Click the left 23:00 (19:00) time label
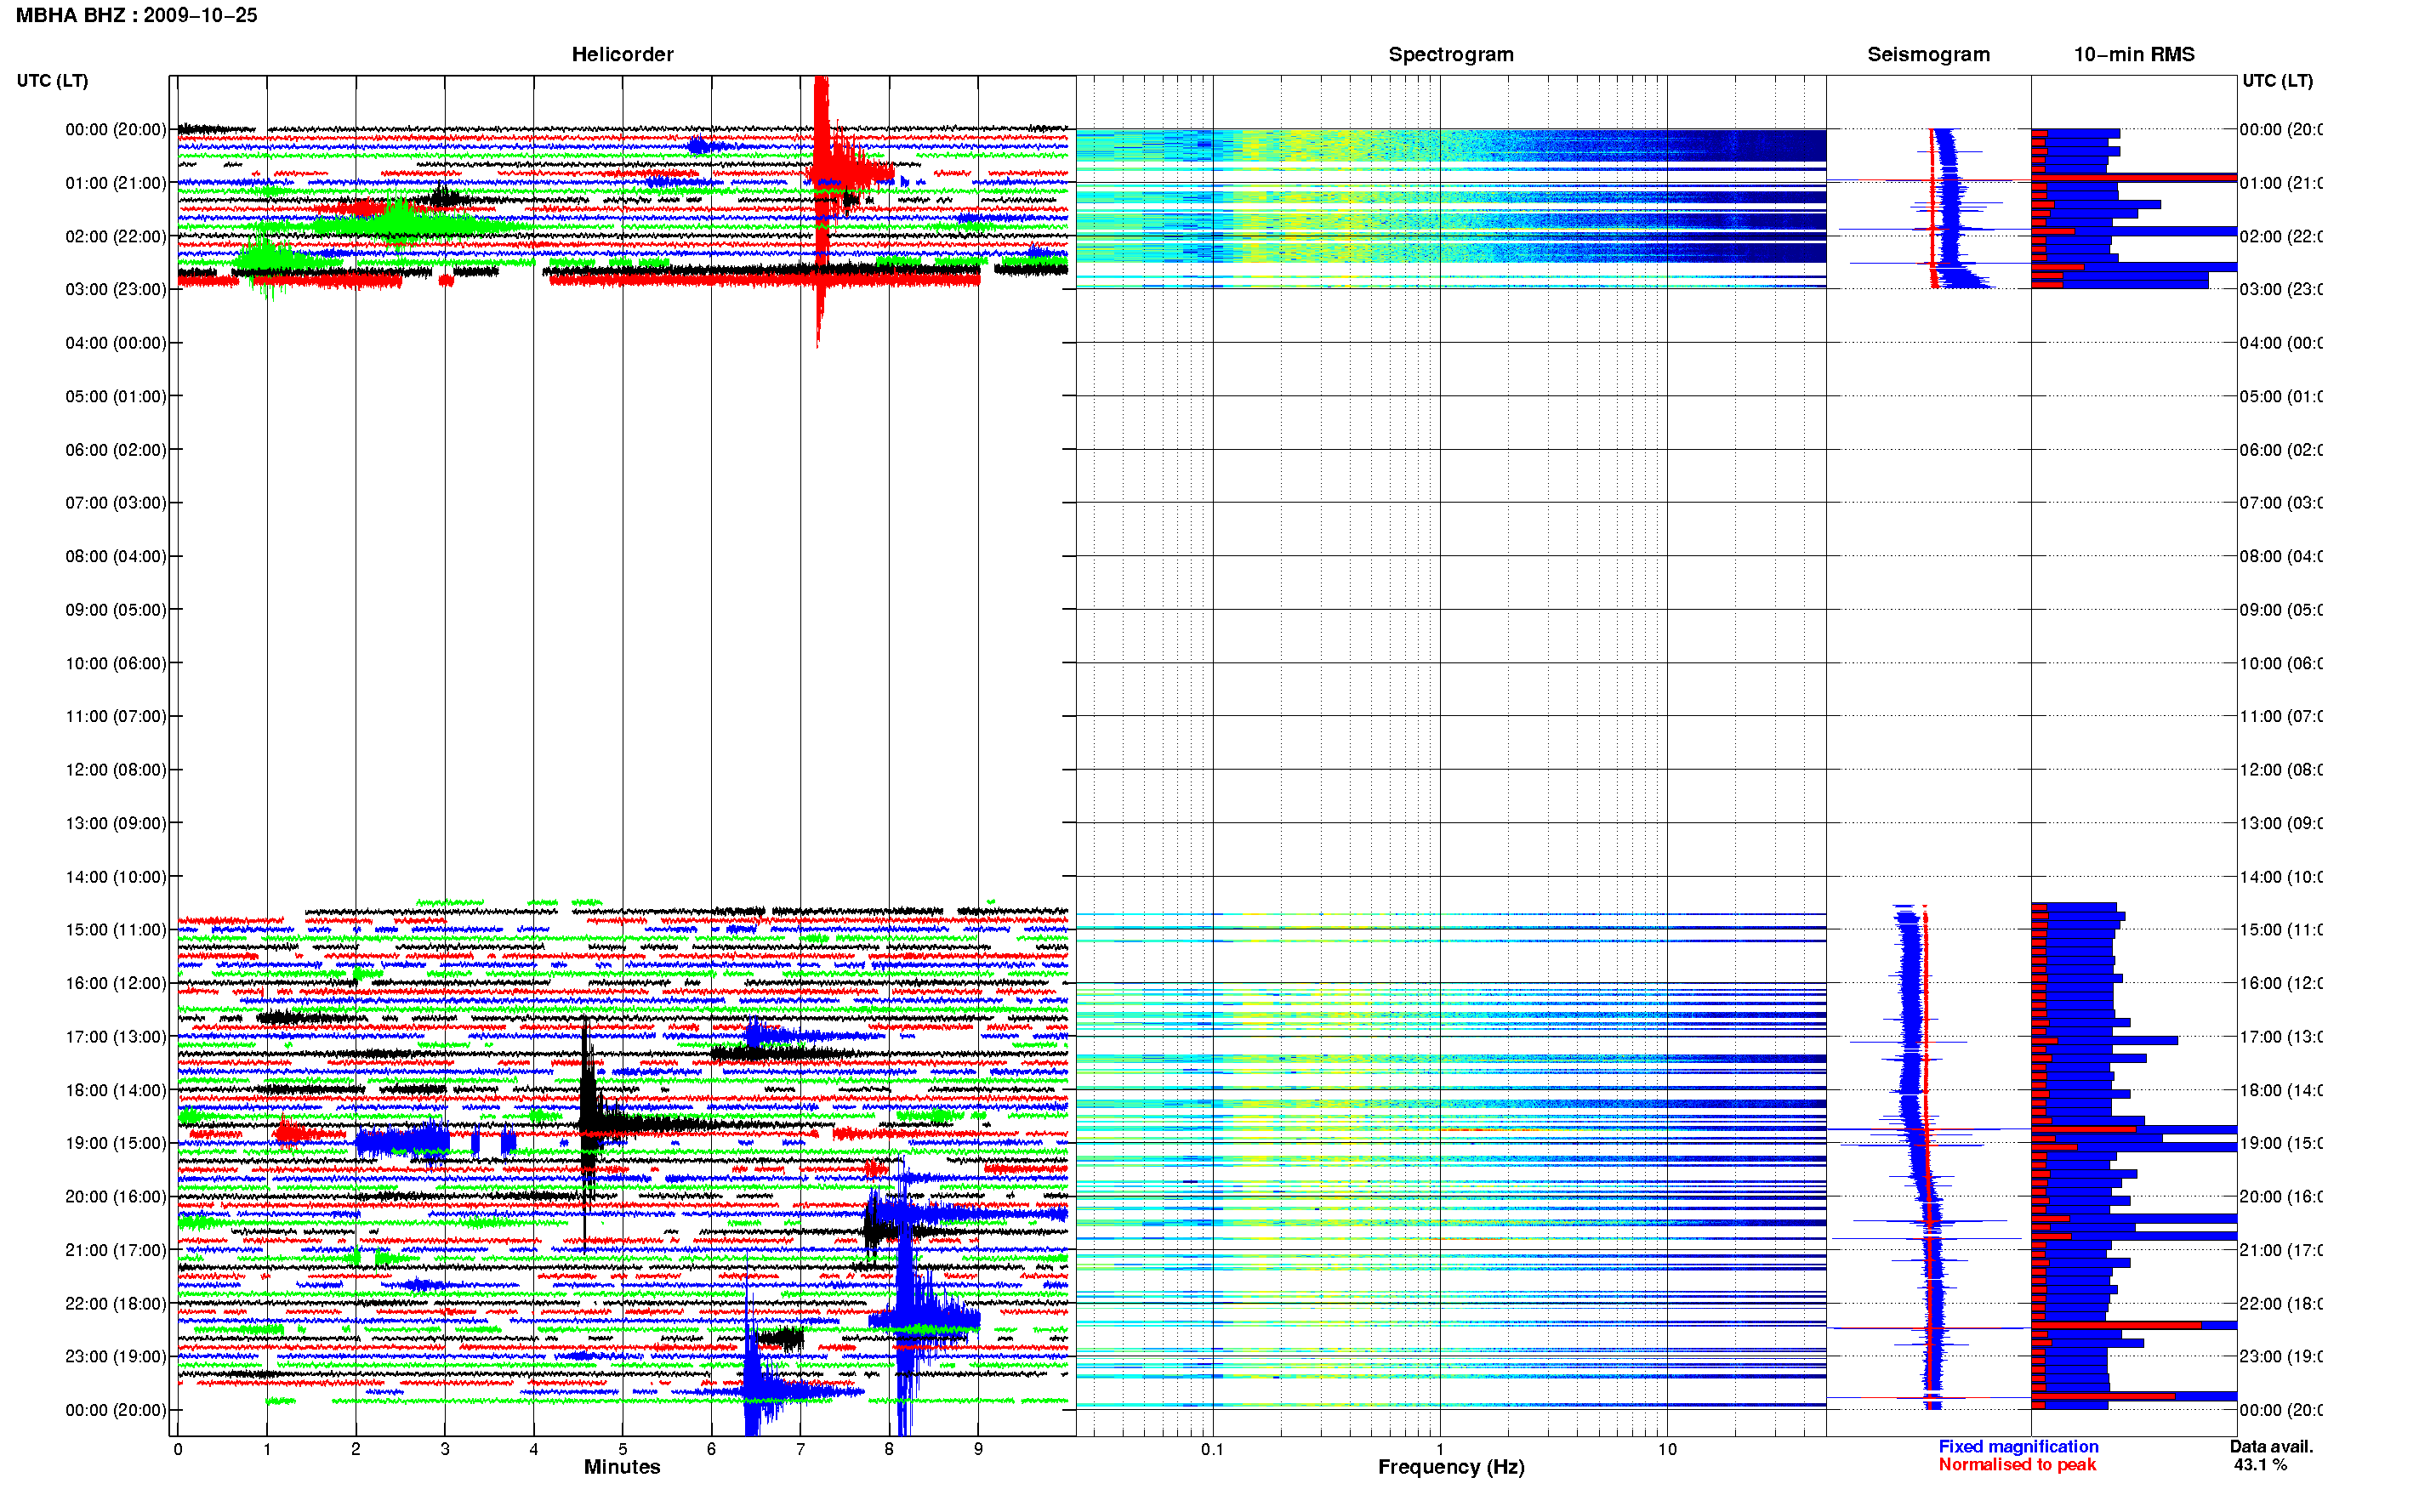This screenshot has height=1512, width=2419. (x=116, y=1356)
